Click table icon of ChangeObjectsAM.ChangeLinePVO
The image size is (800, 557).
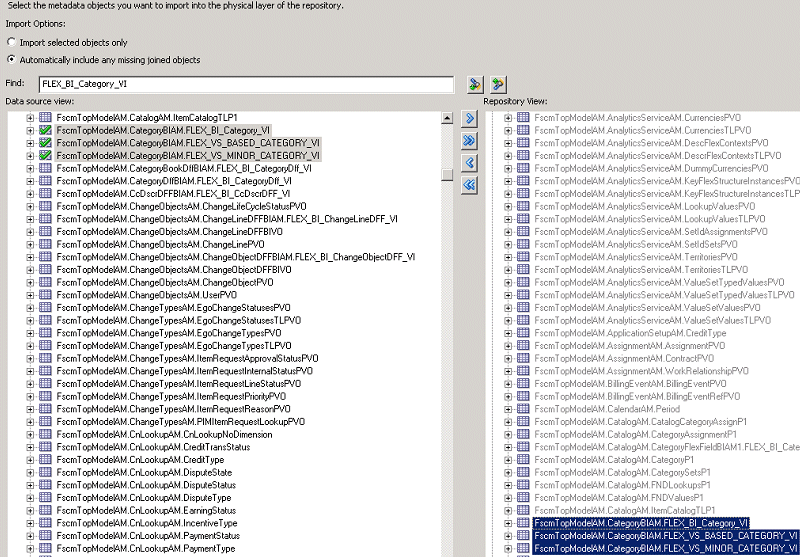[x=45, y=244]
